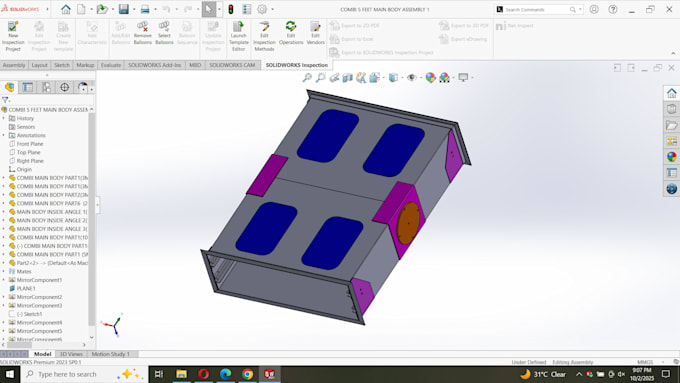Expand the Annotations tree node
Image resolution: width=680 pixels, height=383 pixels.
pos(4,135)
